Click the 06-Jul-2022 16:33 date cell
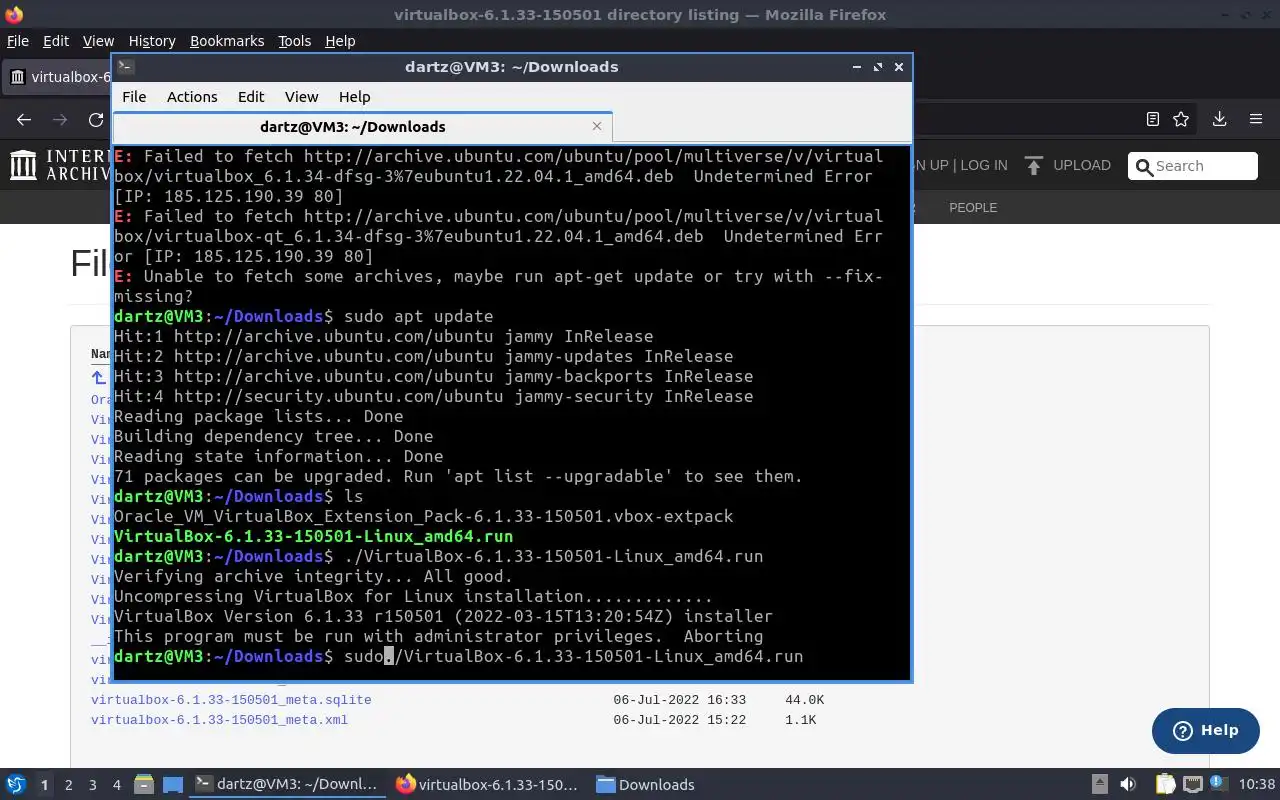This screenshot has width=1280, height=800. pos(679,700)
